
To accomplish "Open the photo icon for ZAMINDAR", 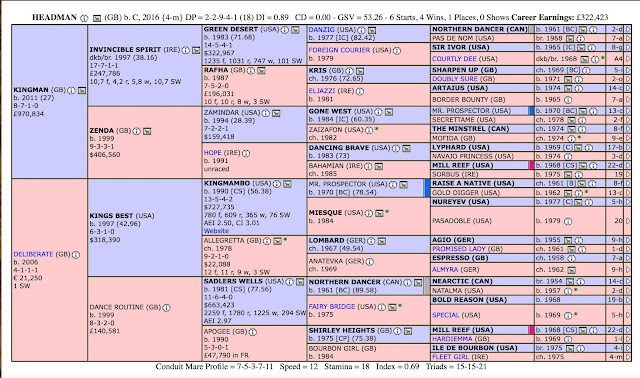I will coord(276,113).
